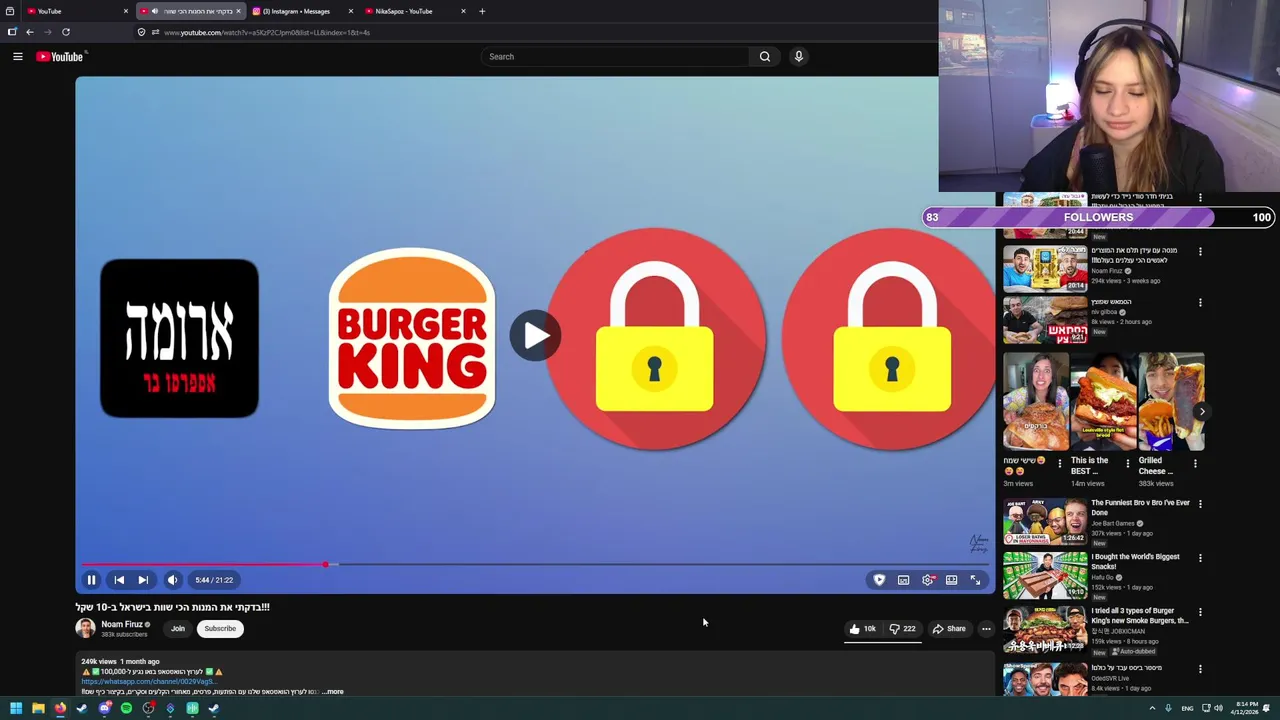The width and height of the screenshot is (1280, 720).
Task: Focus the YouTube search field
Action: (x=615, y=57)
